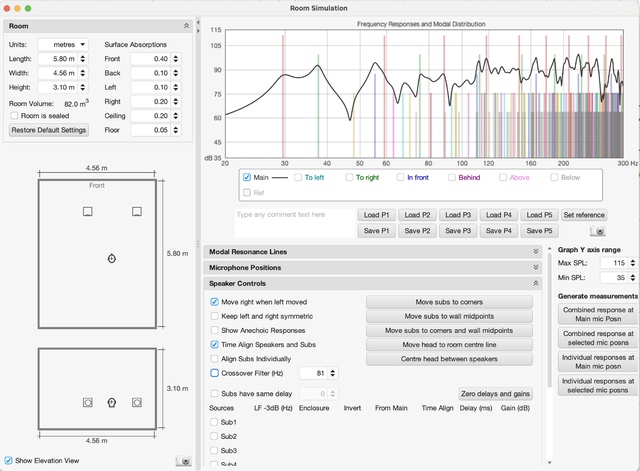The image size is (640, 471).
Task: Capture graph with camera icon beside Save P5
Action: (598, 231)
